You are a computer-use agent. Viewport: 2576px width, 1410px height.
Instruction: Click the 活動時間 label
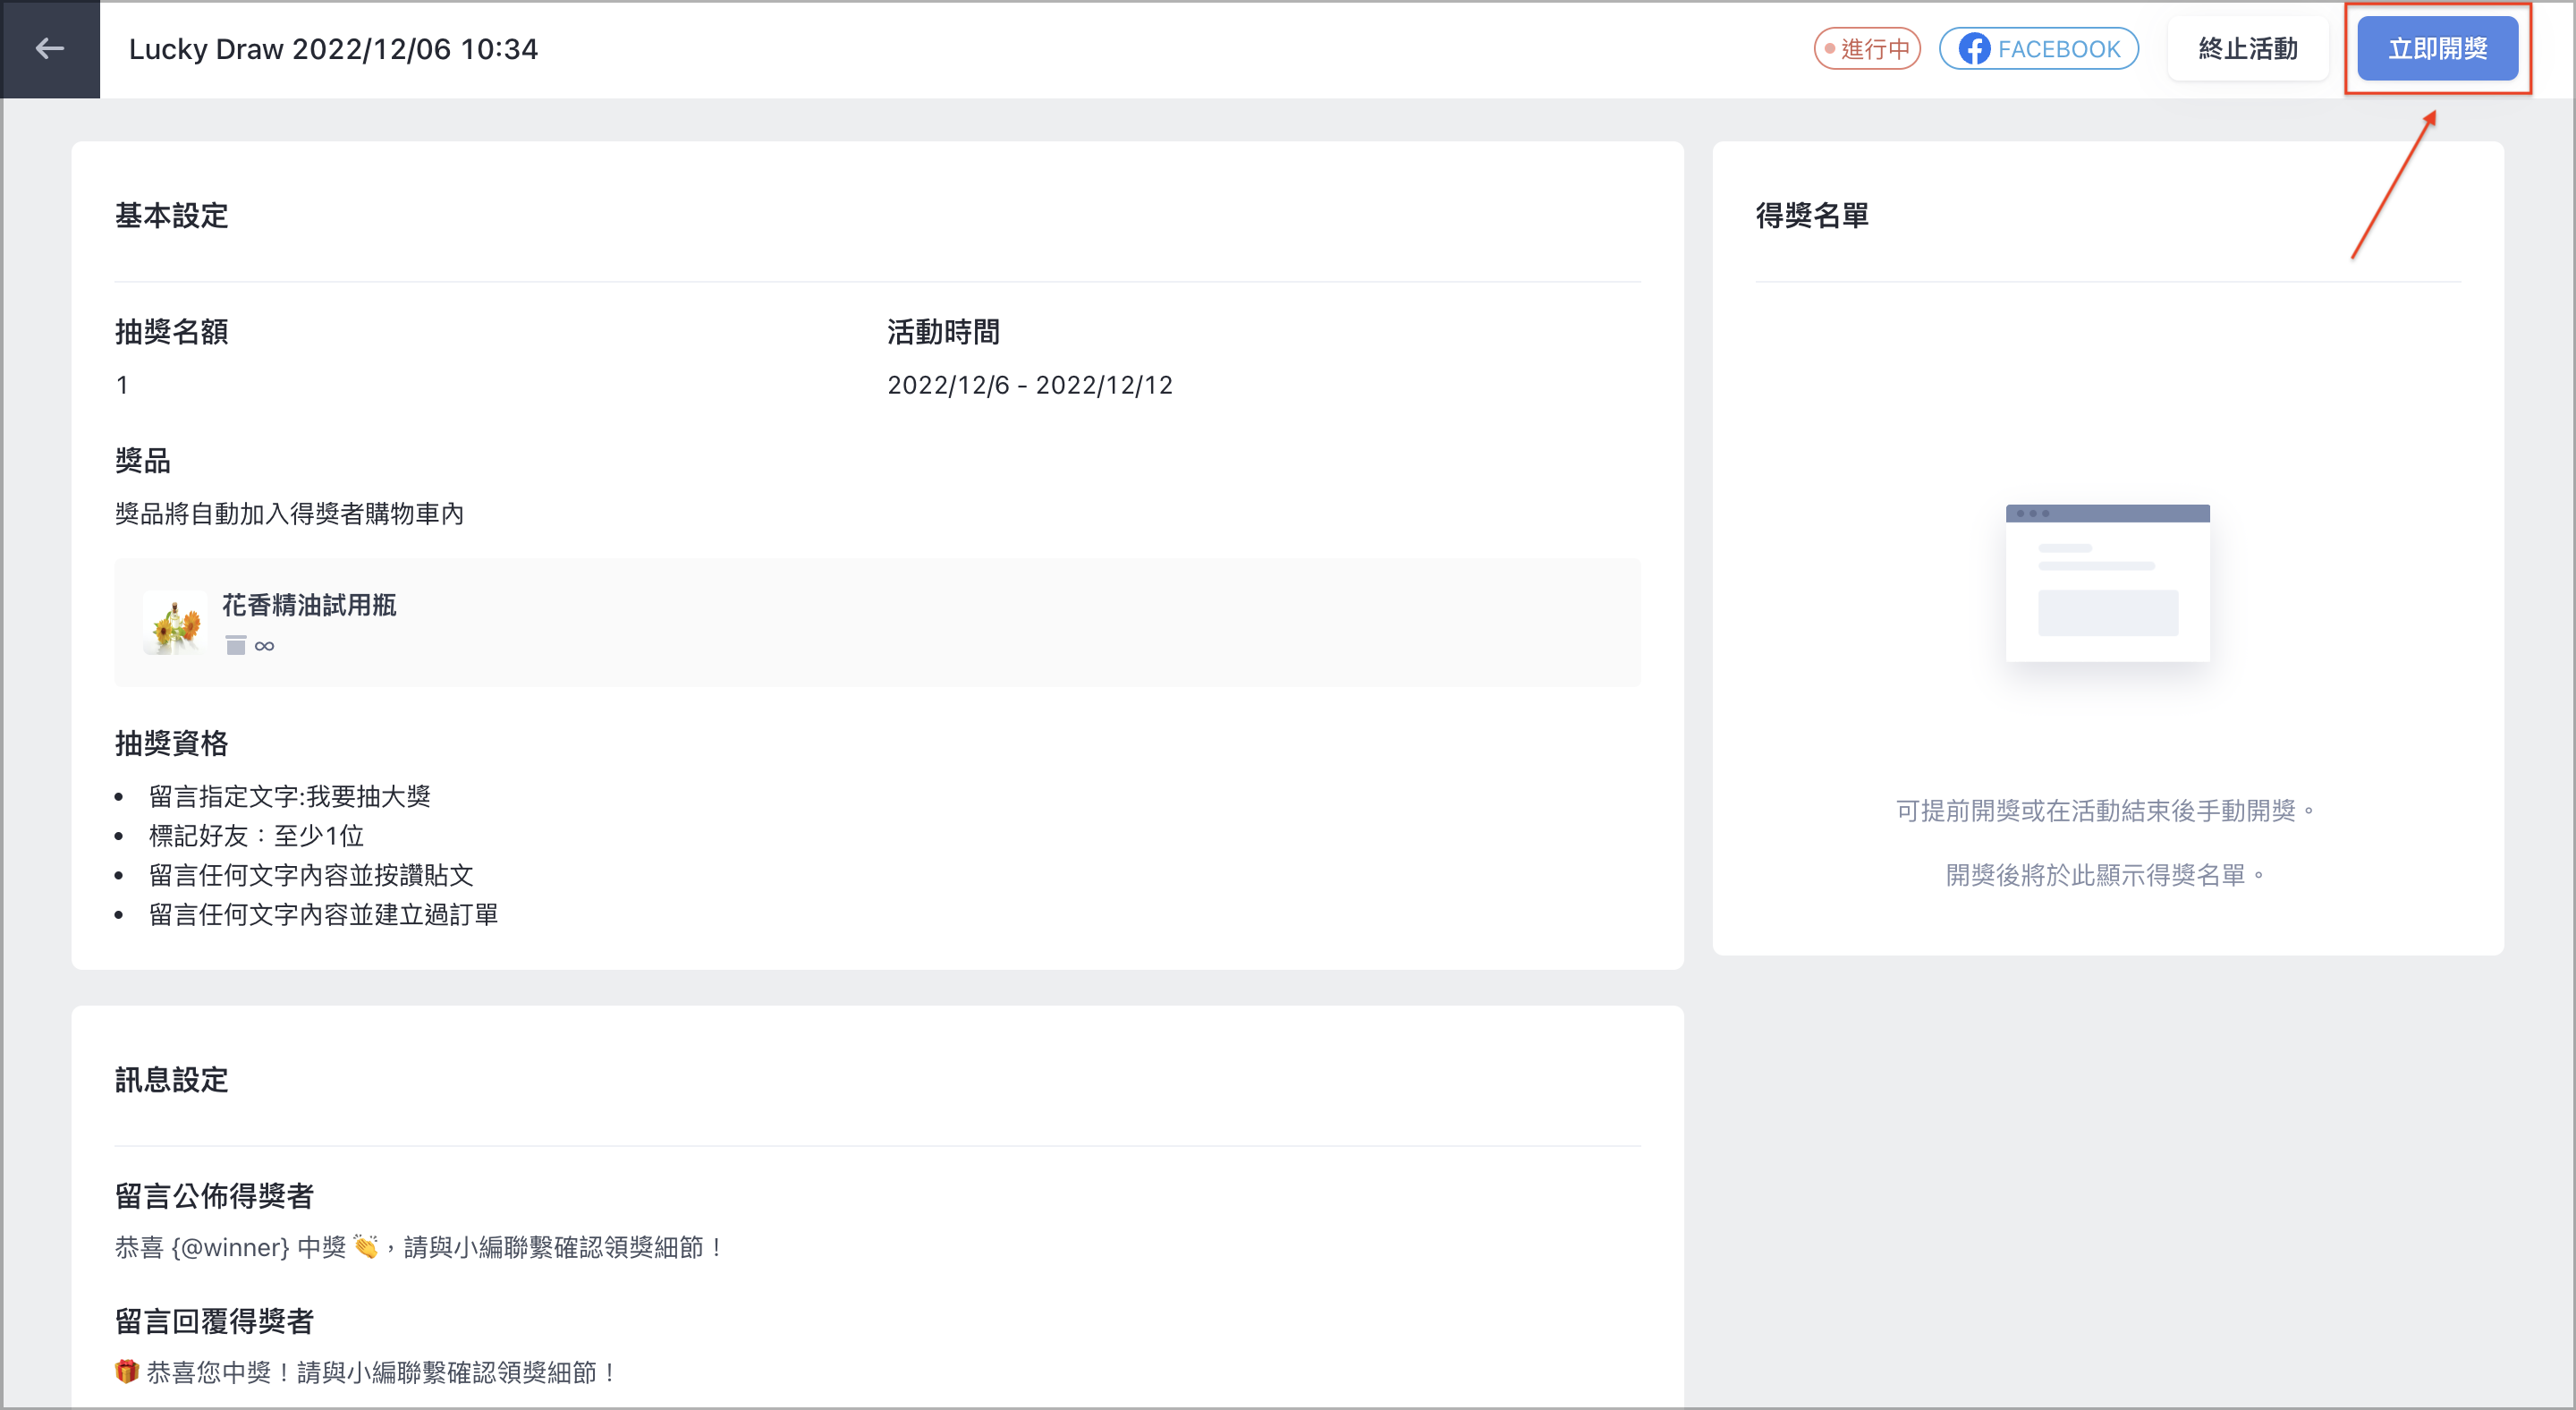coord(943,331)
